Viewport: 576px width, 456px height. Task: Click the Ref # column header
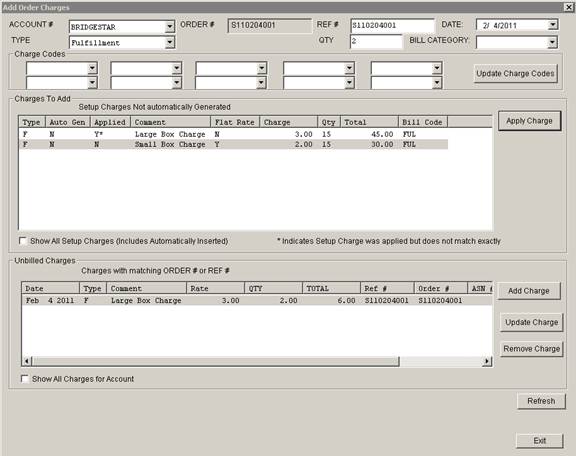pos(387,288)
